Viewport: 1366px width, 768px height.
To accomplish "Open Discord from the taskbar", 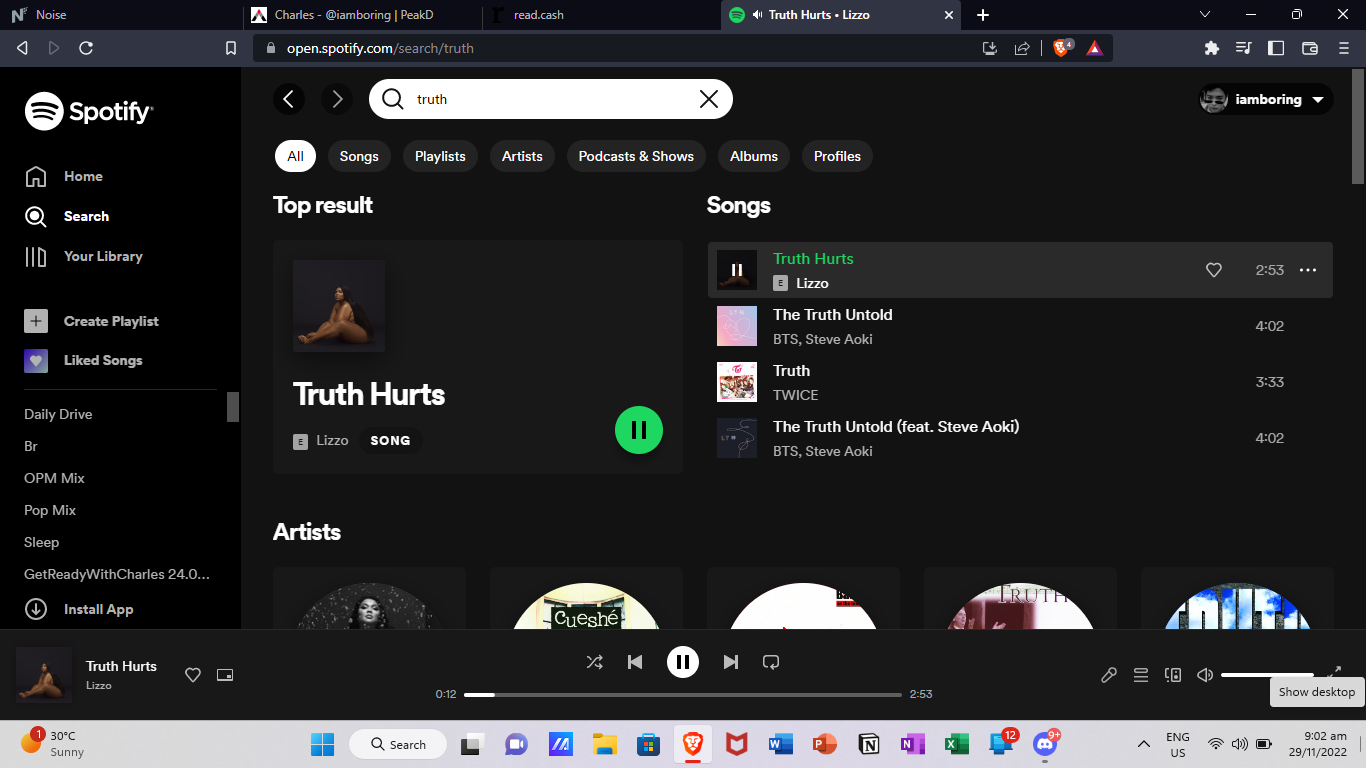I will pos(1045,744).
